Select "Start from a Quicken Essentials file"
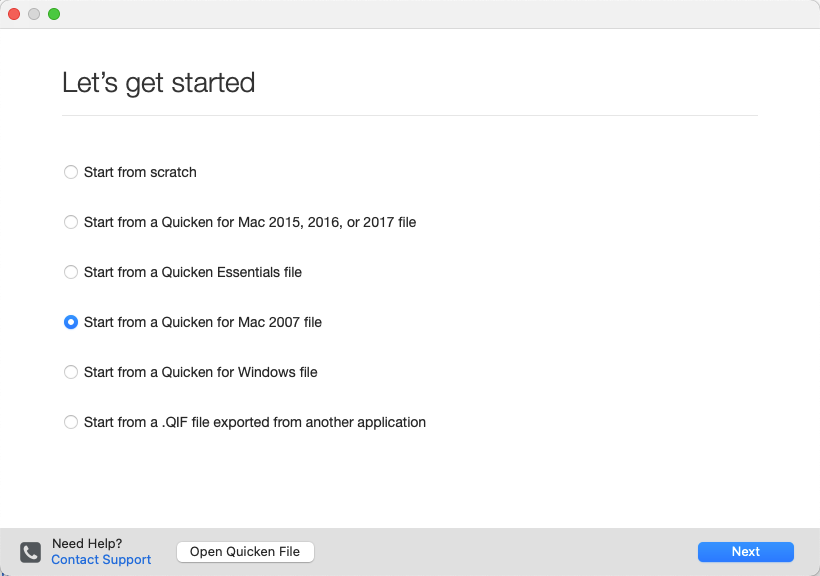The height and width of the screenshot is (576, 820). coord(71,272)
